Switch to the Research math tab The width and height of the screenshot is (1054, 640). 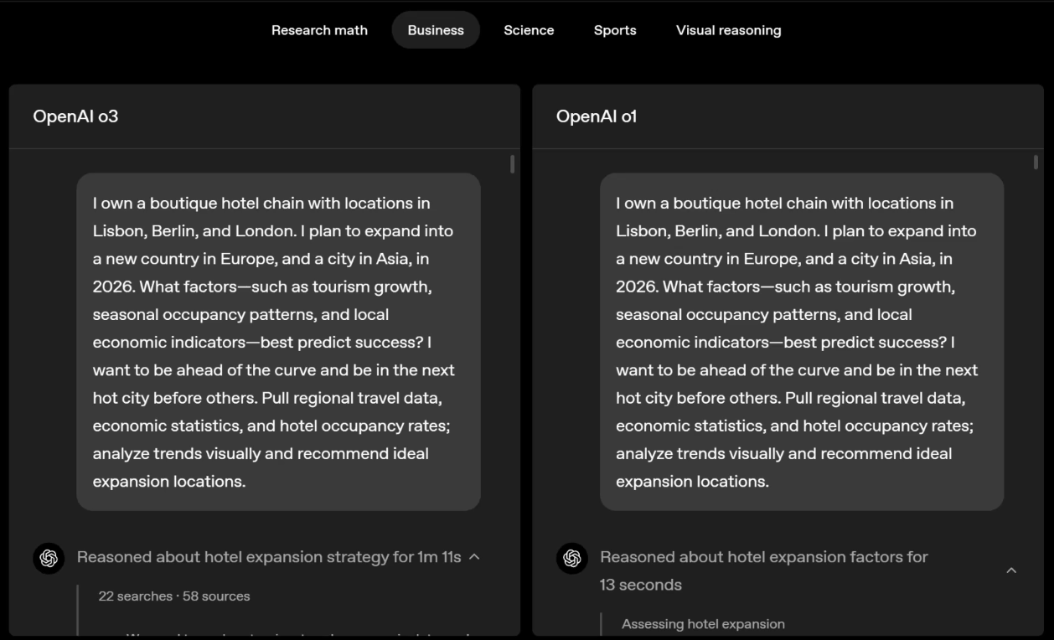[x=319, y=30]
